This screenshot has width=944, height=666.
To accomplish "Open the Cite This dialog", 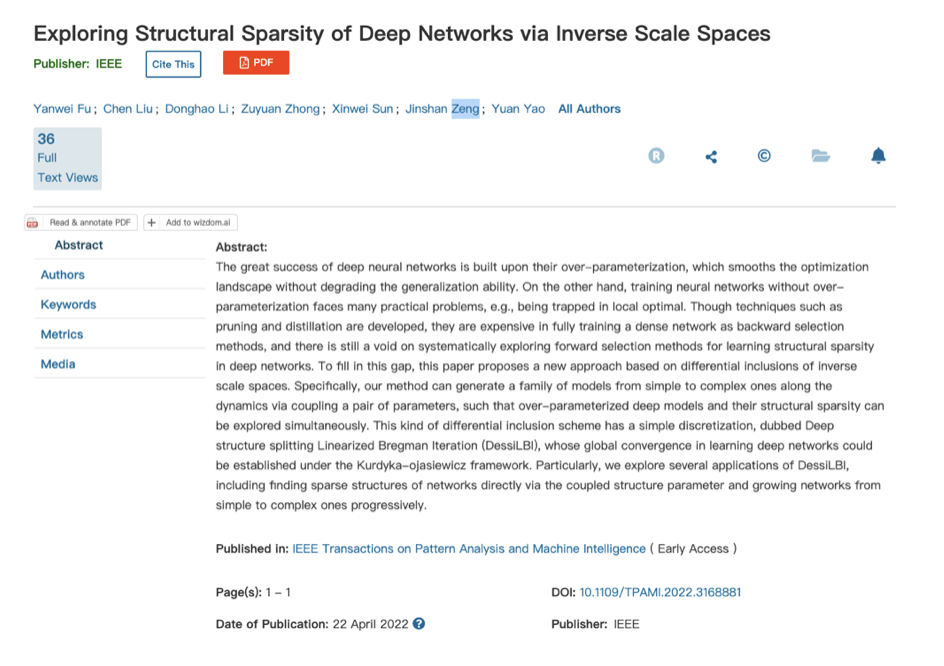I will coord(173,64).
